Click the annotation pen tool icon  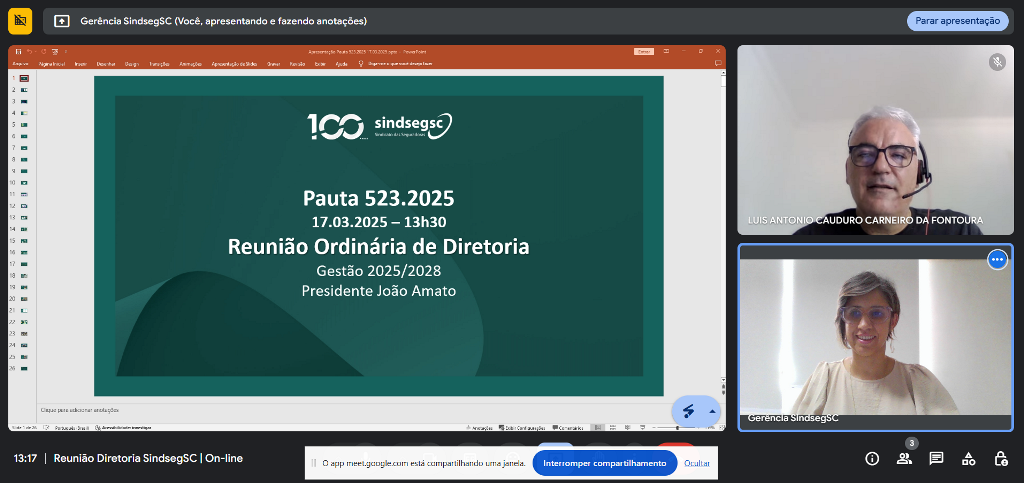coord(688,411)
